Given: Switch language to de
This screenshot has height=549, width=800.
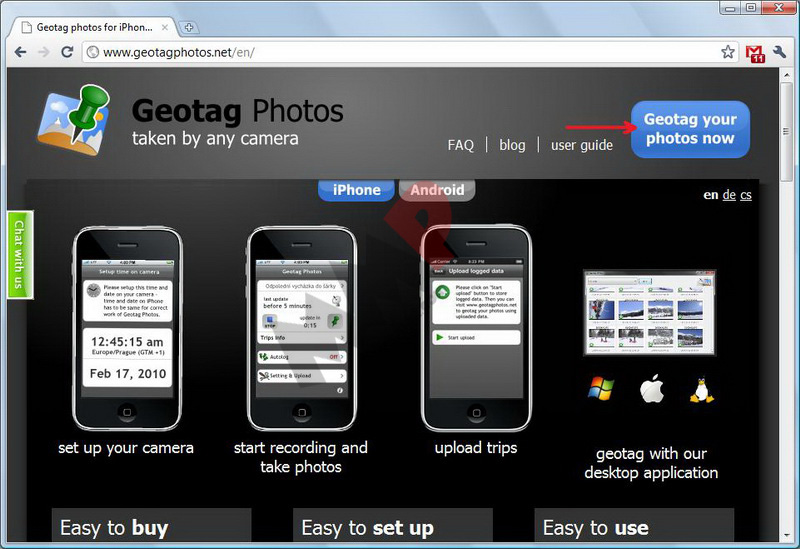Looking at the screenshot, I should pyautogui.click(x=729, y=195).
